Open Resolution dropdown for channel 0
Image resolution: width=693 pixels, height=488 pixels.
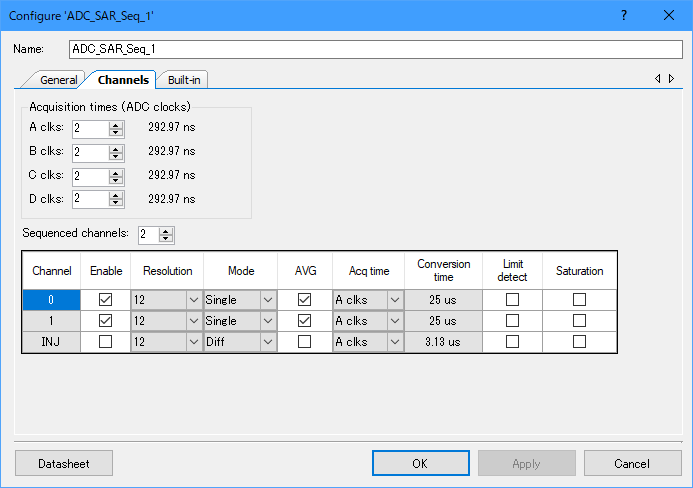[x=193, y=299]
